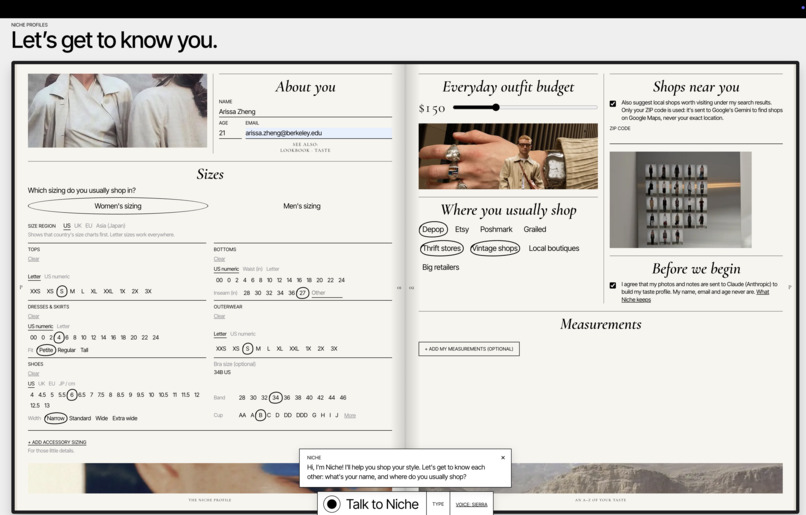The image size is (806, 515).
Task: Click the Name input field
Action: pos(305,112)
